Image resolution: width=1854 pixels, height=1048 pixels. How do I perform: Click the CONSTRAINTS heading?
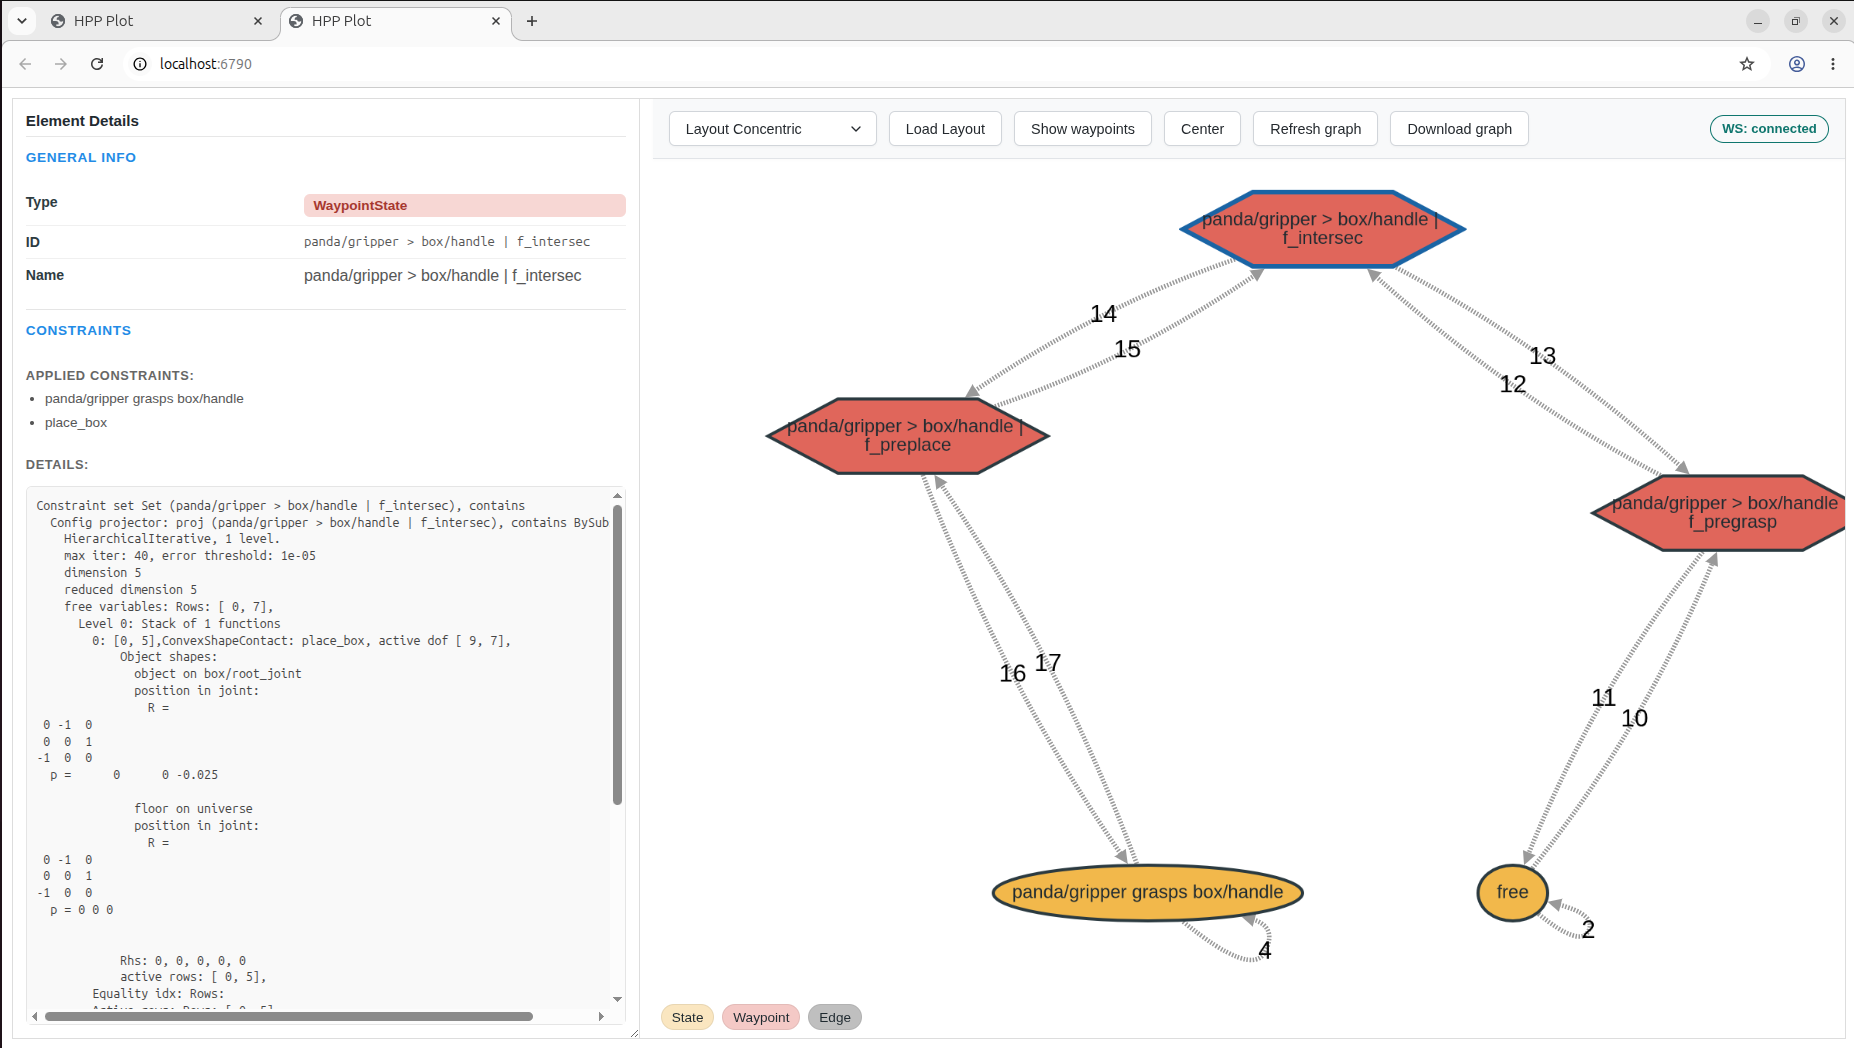(x=78, y=330)
